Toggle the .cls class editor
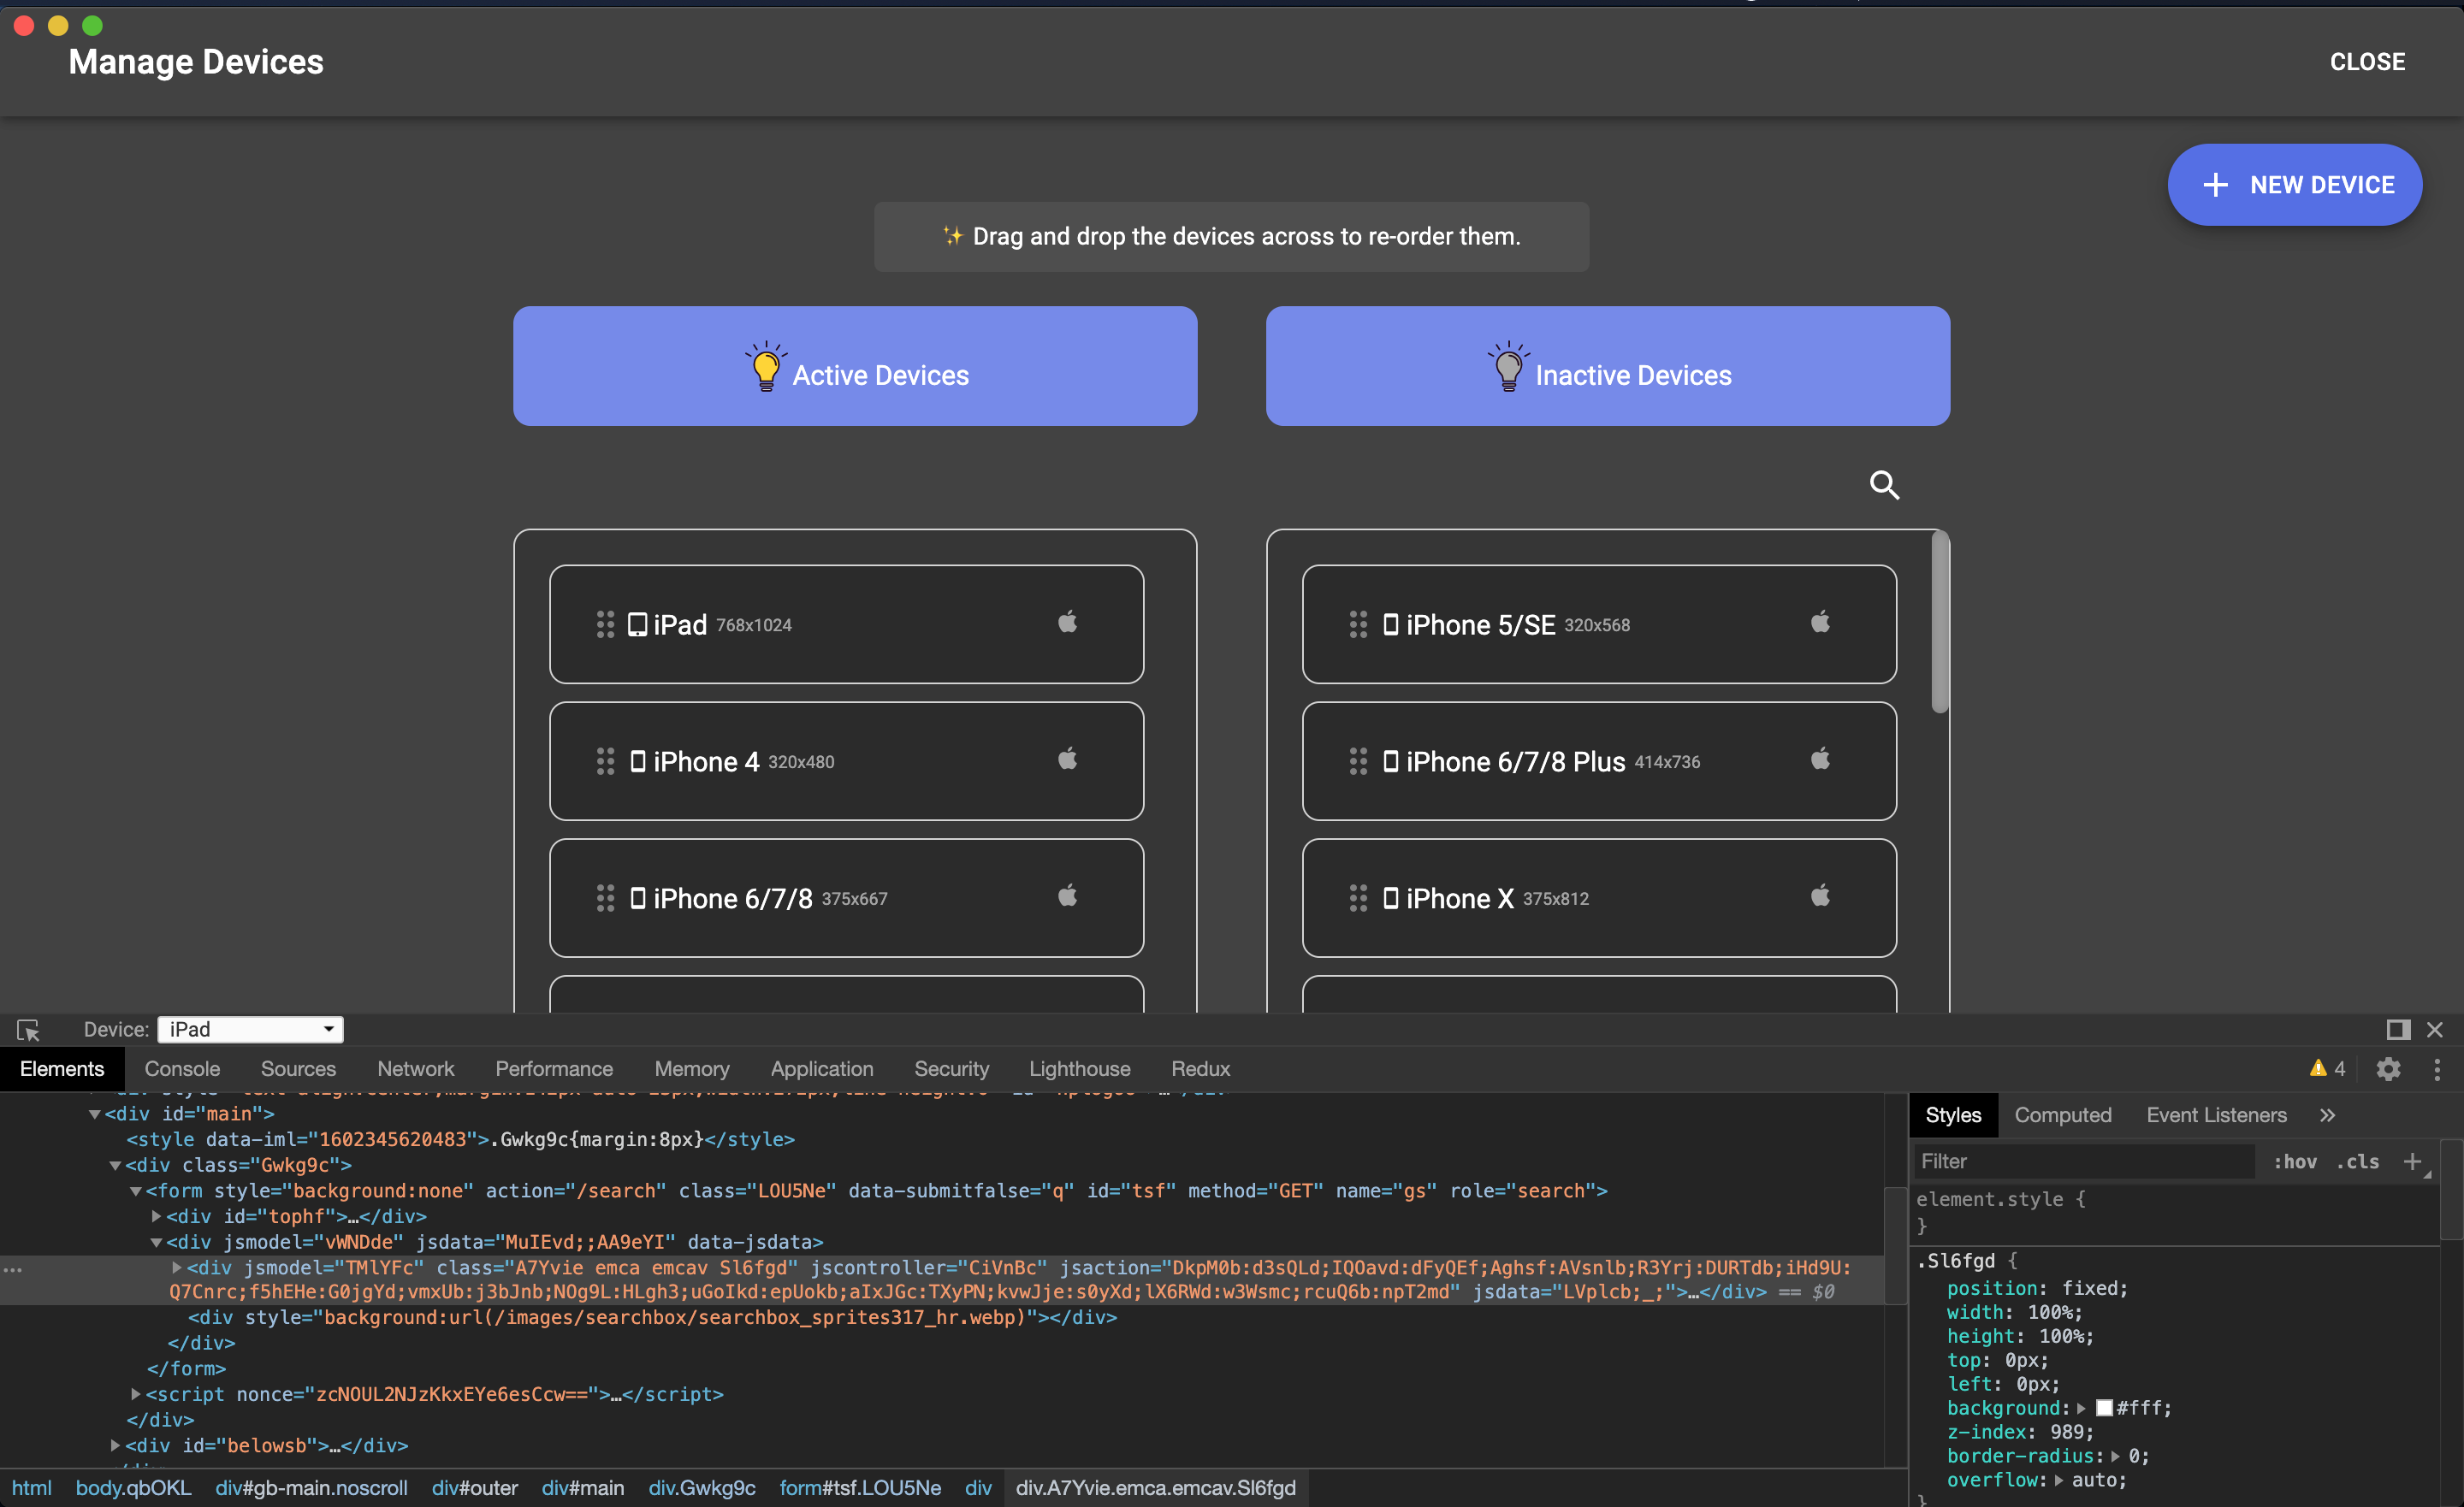This screenshot has height=1507, width=2464. tap(2357, 1161)
